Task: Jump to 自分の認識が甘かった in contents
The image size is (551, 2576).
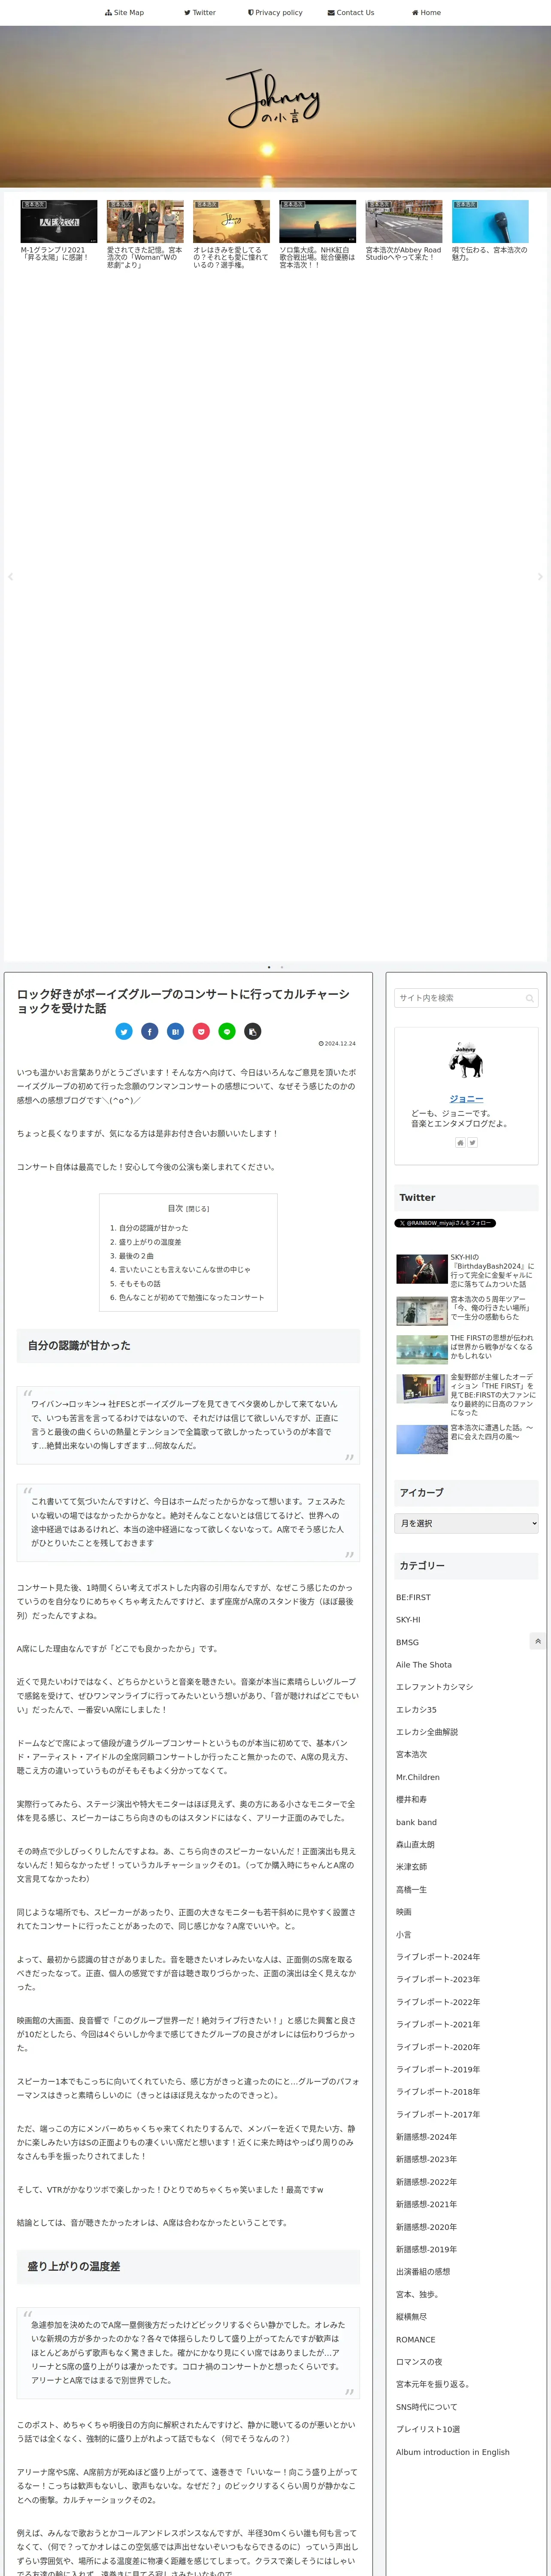Action: (x=153, y=1228)
